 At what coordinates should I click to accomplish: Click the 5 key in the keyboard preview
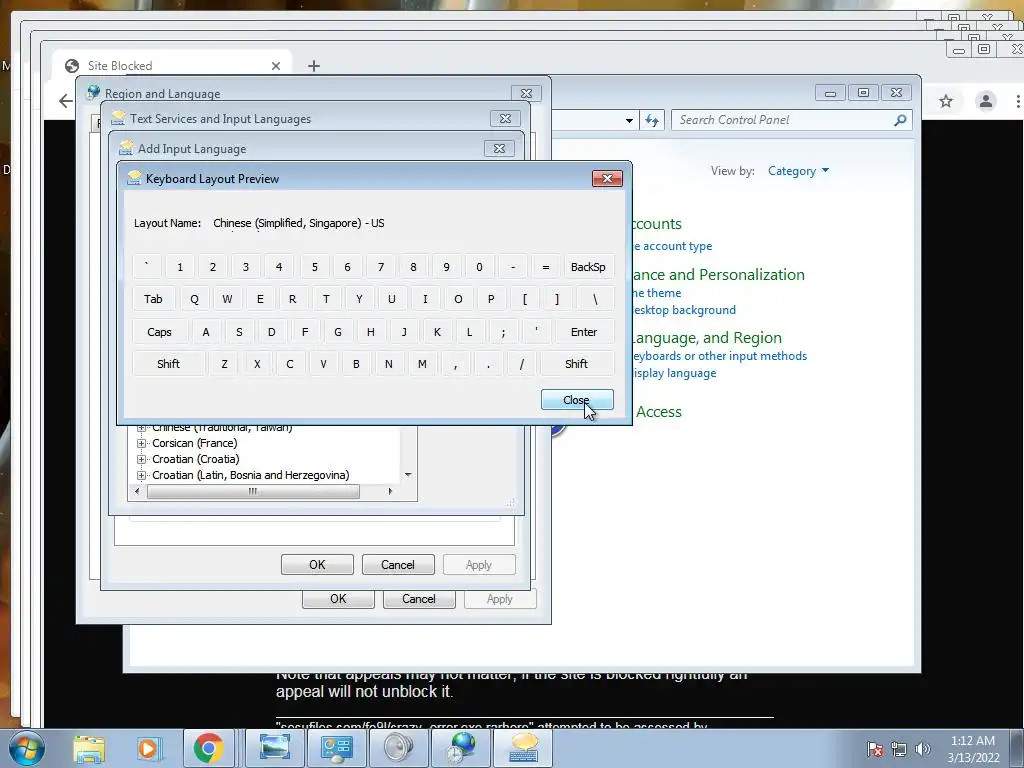coord(315,266)
